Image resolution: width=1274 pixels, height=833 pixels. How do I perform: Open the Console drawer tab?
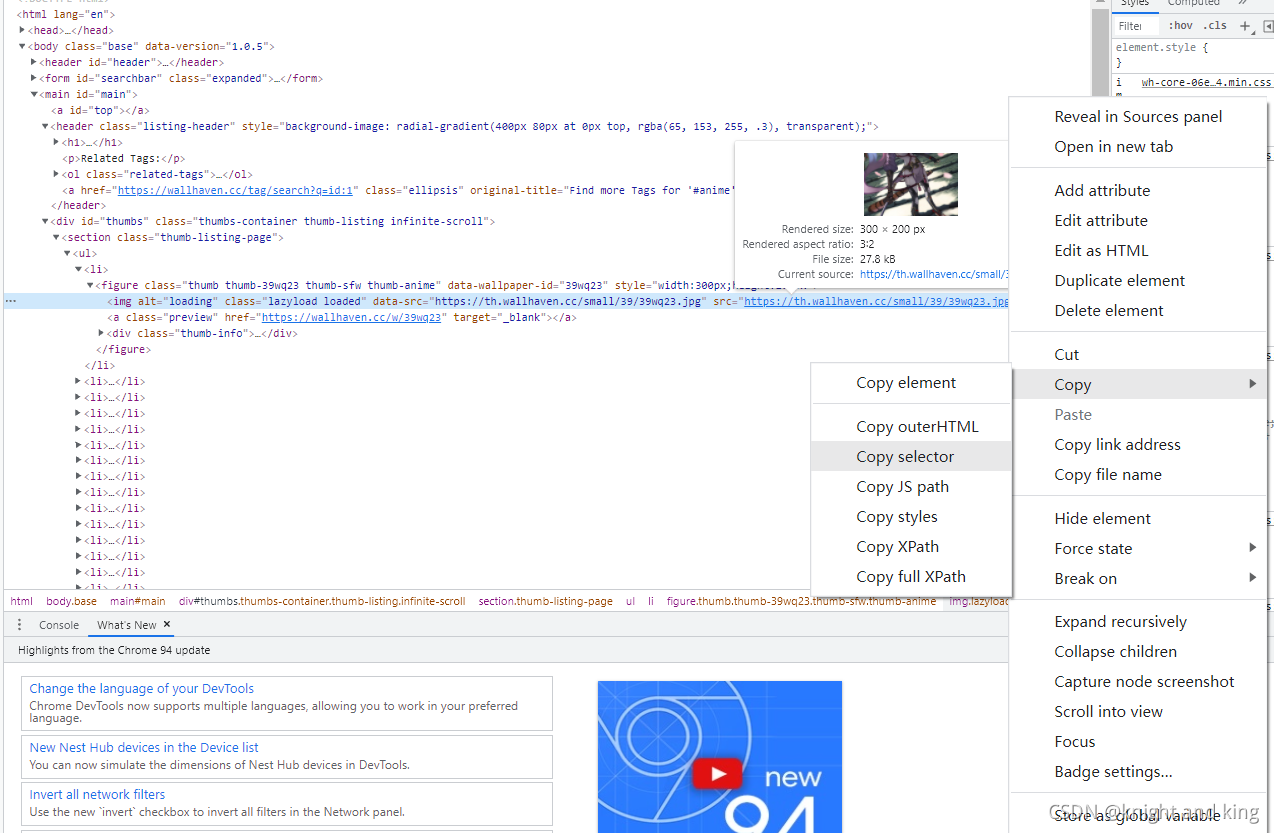click(59, 625)
